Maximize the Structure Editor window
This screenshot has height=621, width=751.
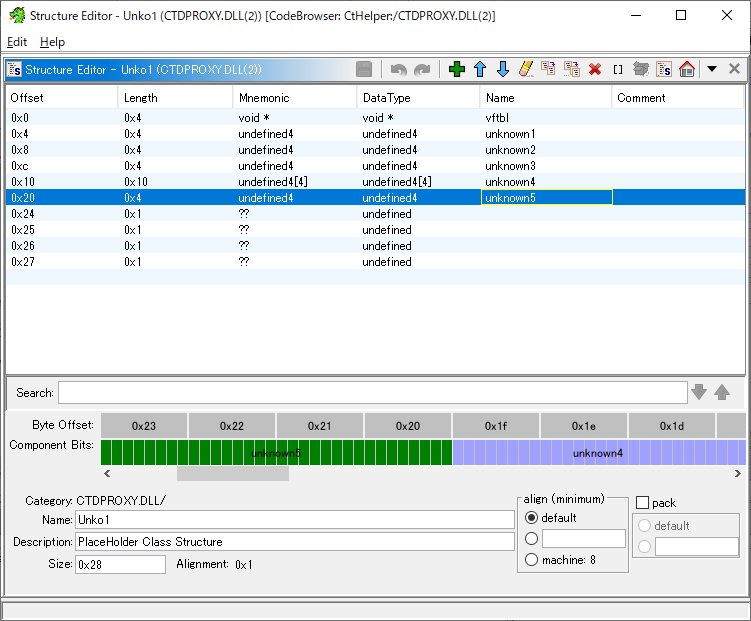pyautogui.click(x=681, y=15)
